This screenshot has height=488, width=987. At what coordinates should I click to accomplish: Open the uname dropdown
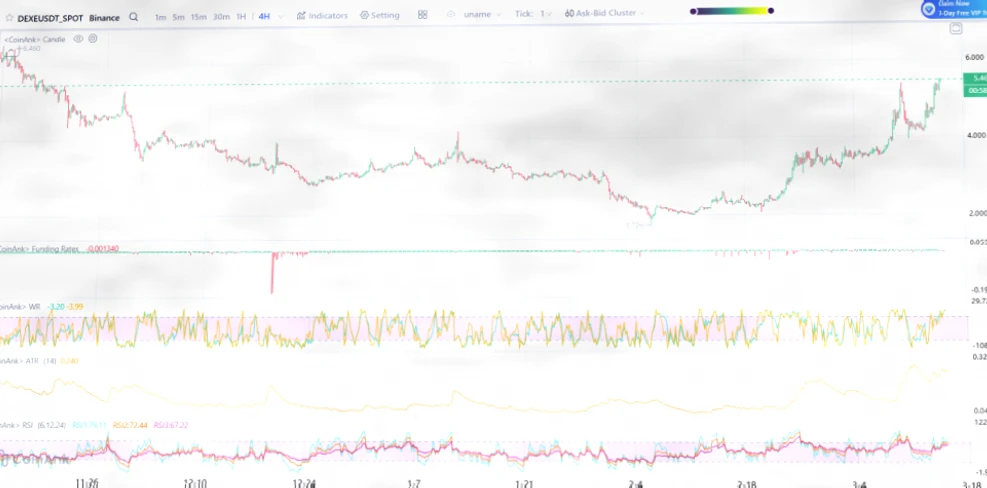tap(483, 14)
